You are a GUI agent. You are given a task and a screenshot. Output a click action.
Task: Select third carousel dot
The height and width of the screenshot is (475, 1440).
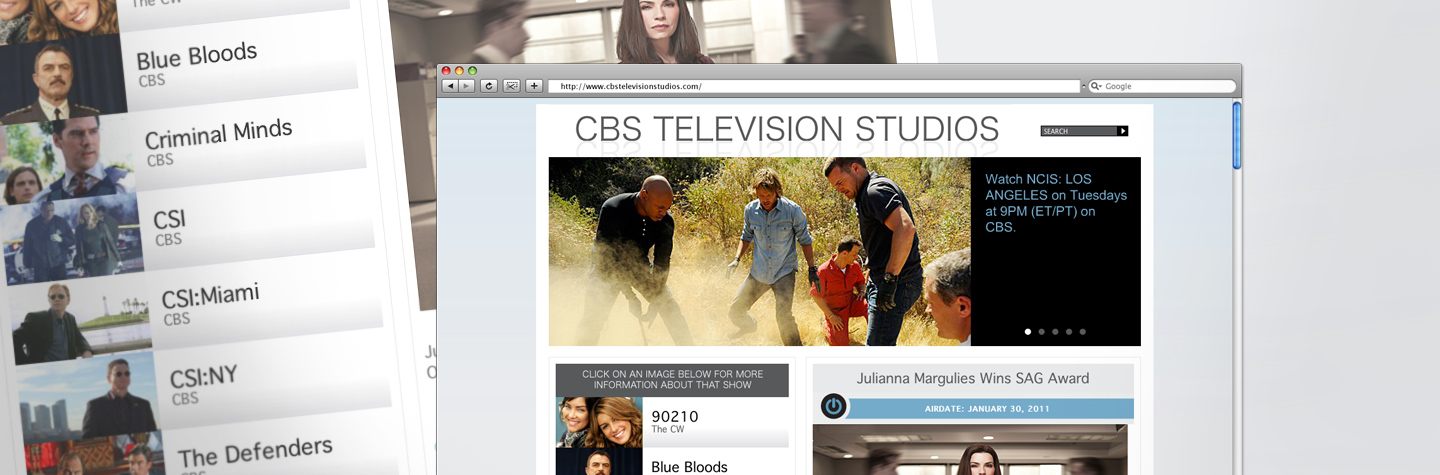point(1055,331)
